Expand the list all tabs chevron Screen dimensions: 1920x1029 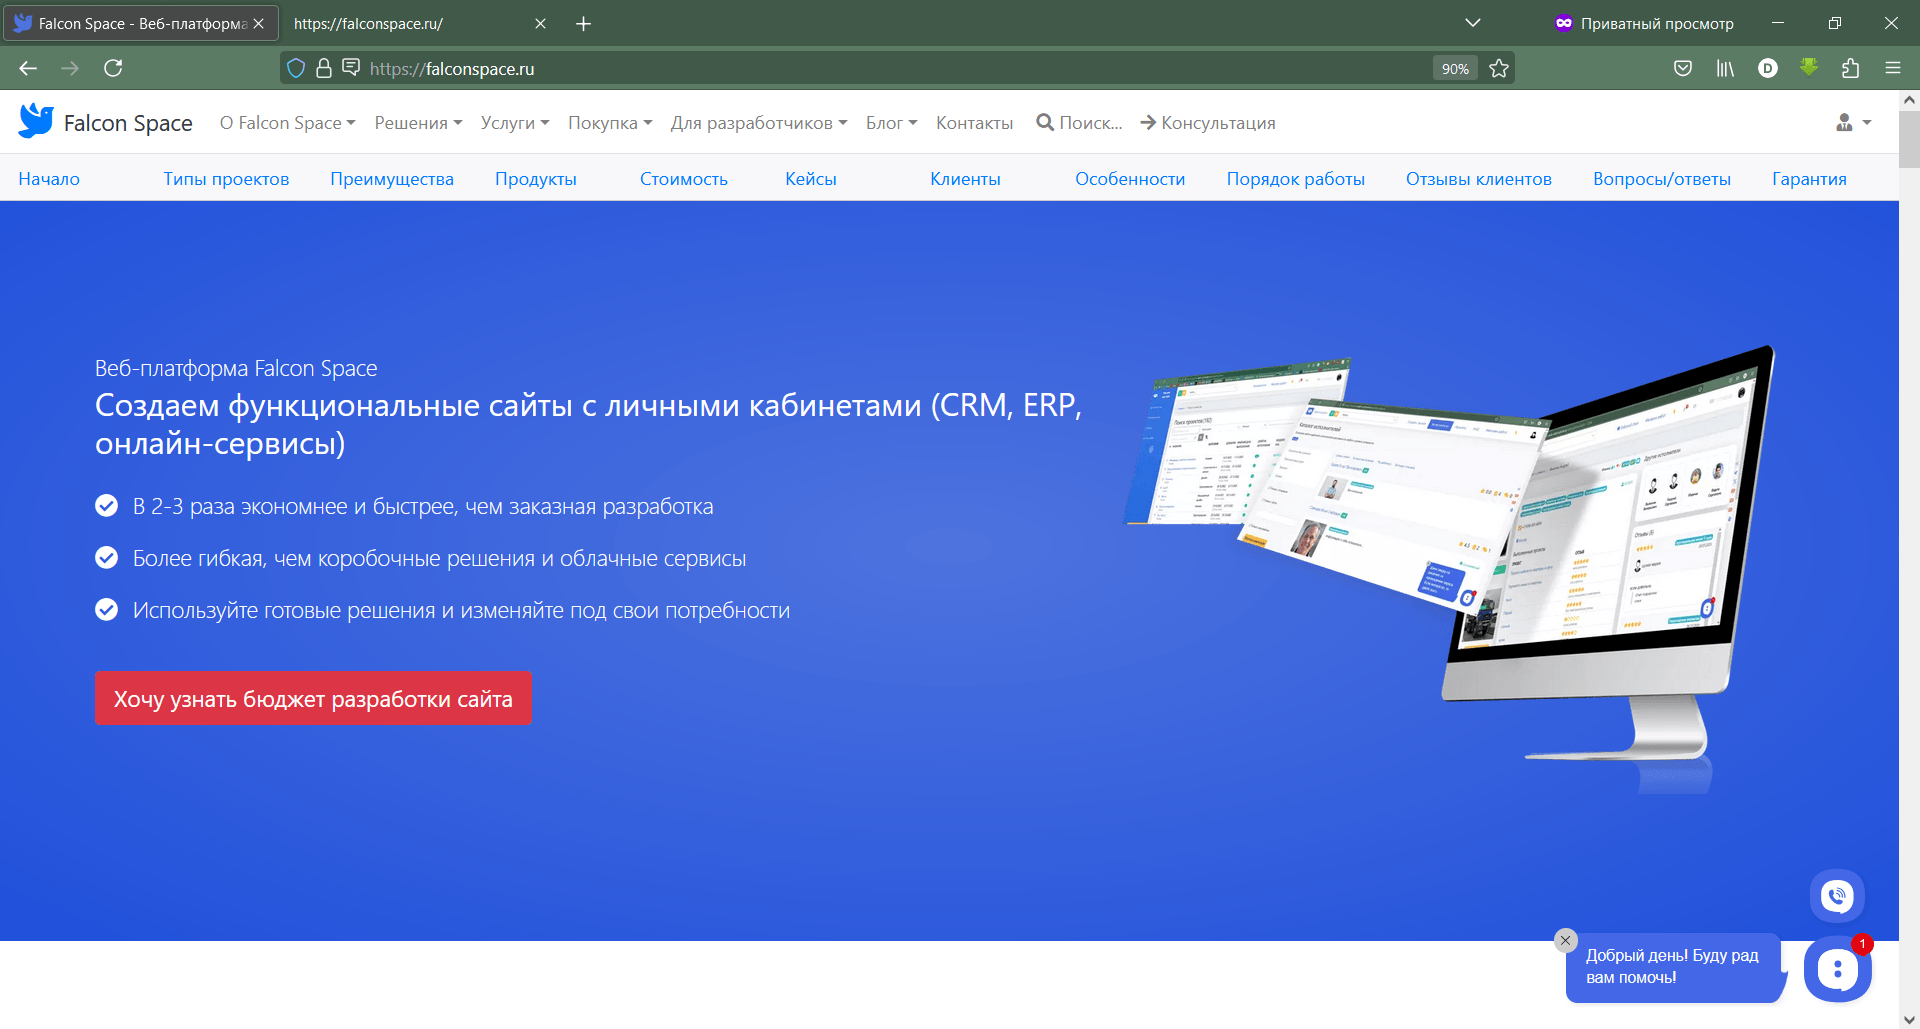tap(1473, 23)
